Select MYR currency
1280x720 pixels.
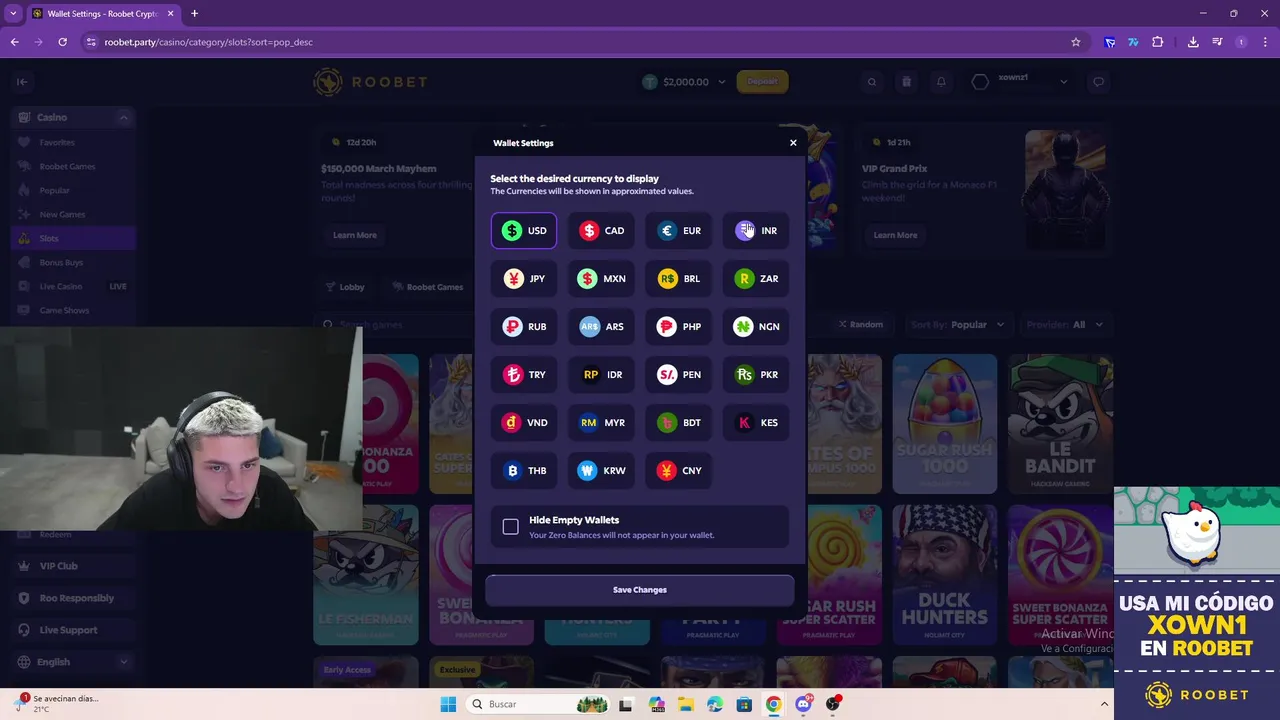pos(601,423)
